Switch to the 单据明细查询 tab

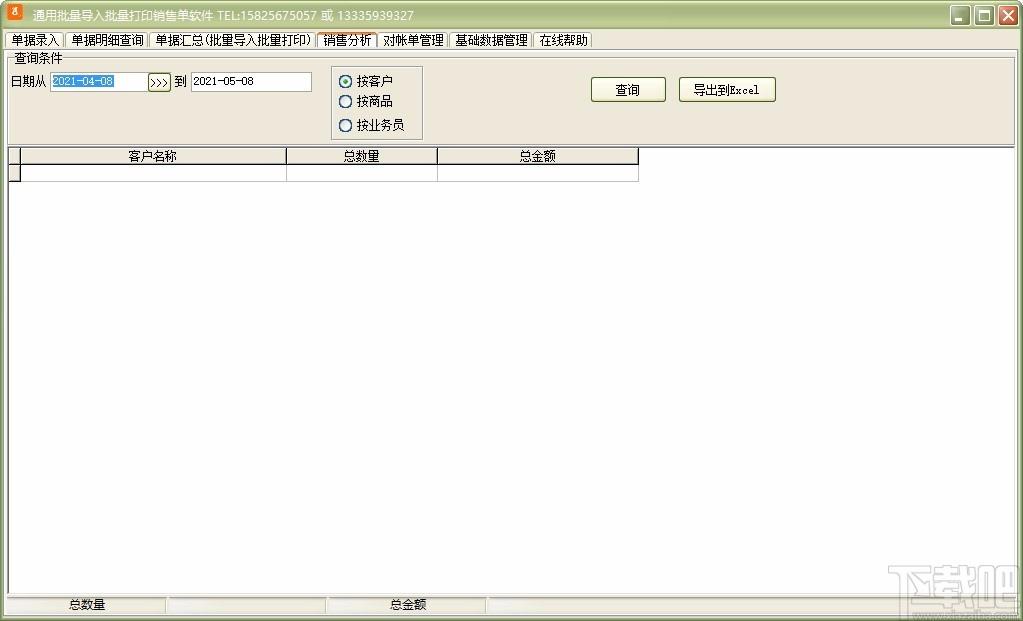click(x=107, y=40)
